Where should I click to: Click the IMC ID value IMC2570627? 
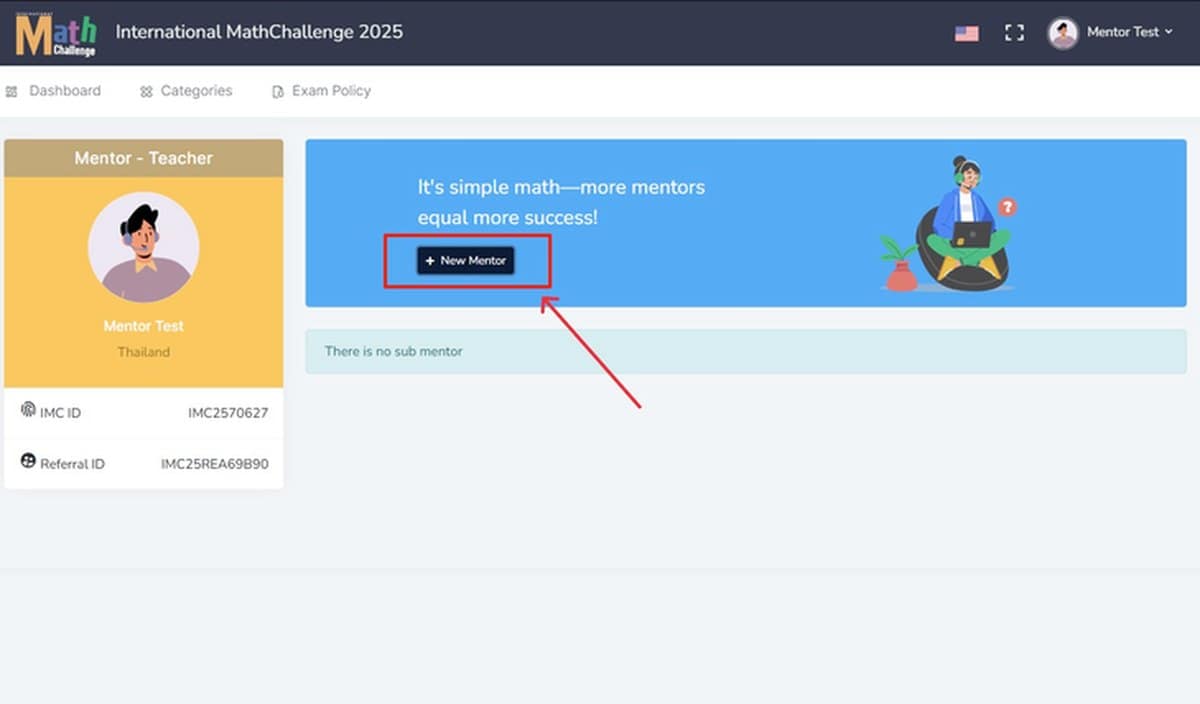tap(228, 412)
